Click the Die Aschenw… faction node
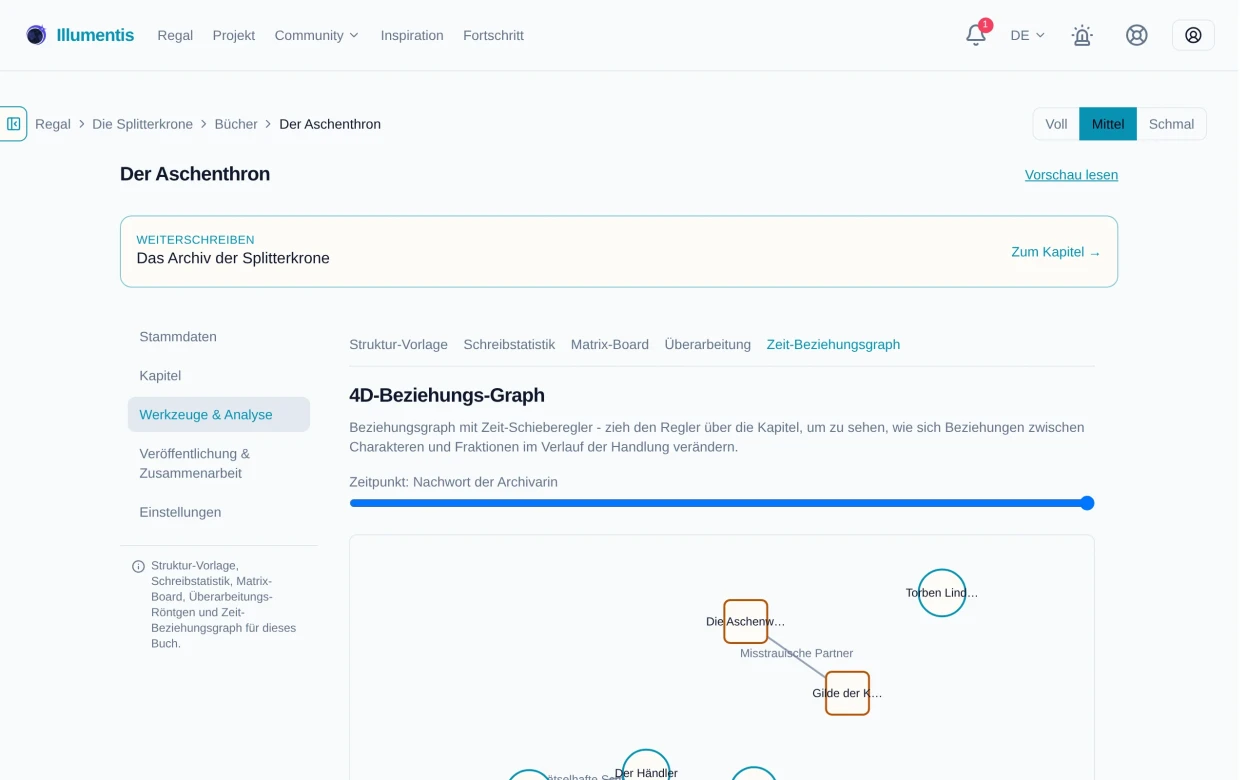The height and width of the screenshot is (780, 1248). [x=746, y=621]
